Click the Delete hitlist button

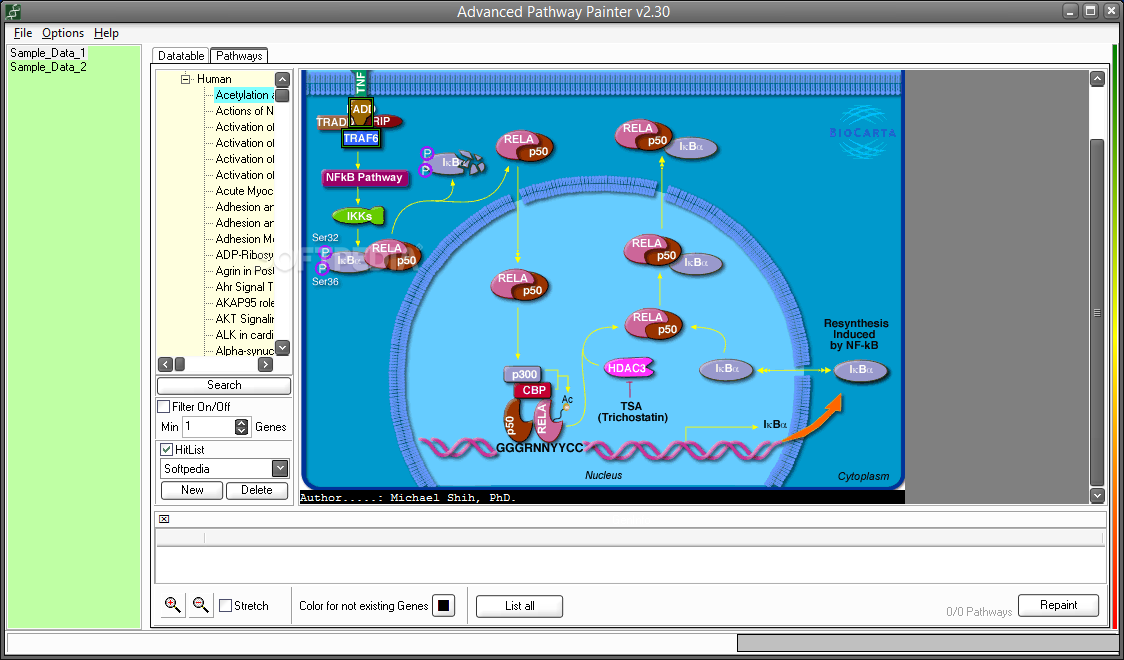pos(257,490)
